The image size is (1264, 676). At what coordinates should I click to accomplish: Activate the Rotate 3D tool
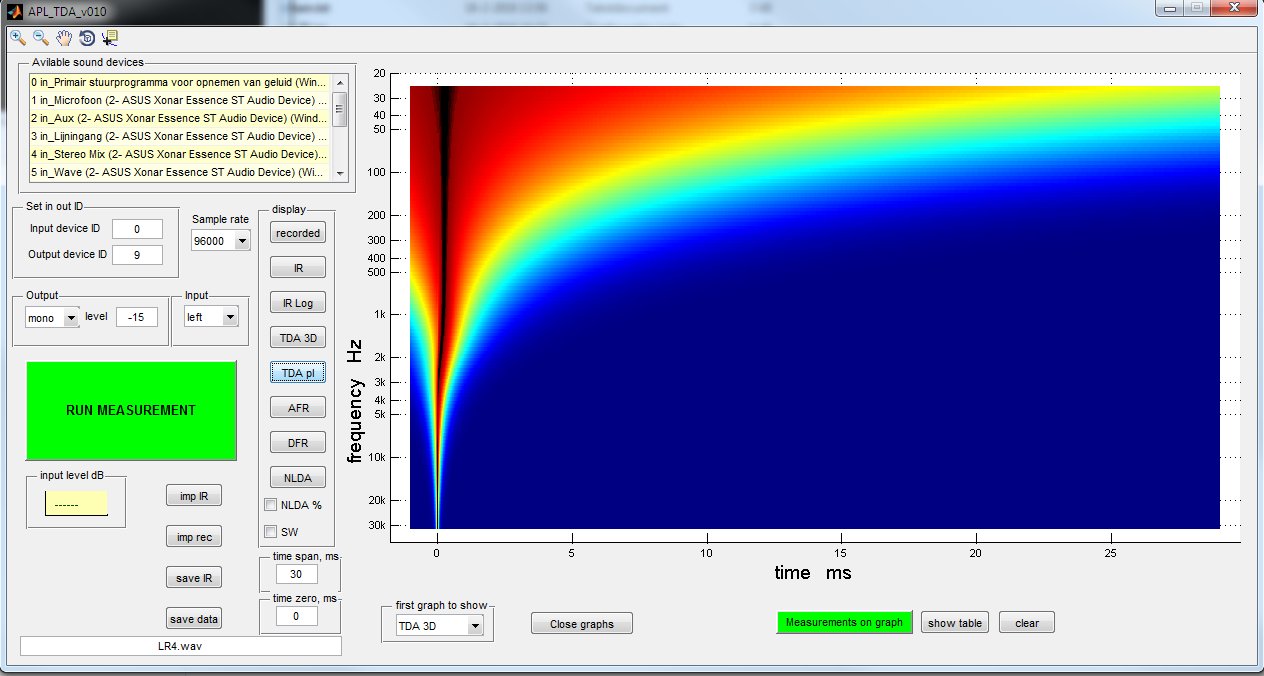pos(87,38)
